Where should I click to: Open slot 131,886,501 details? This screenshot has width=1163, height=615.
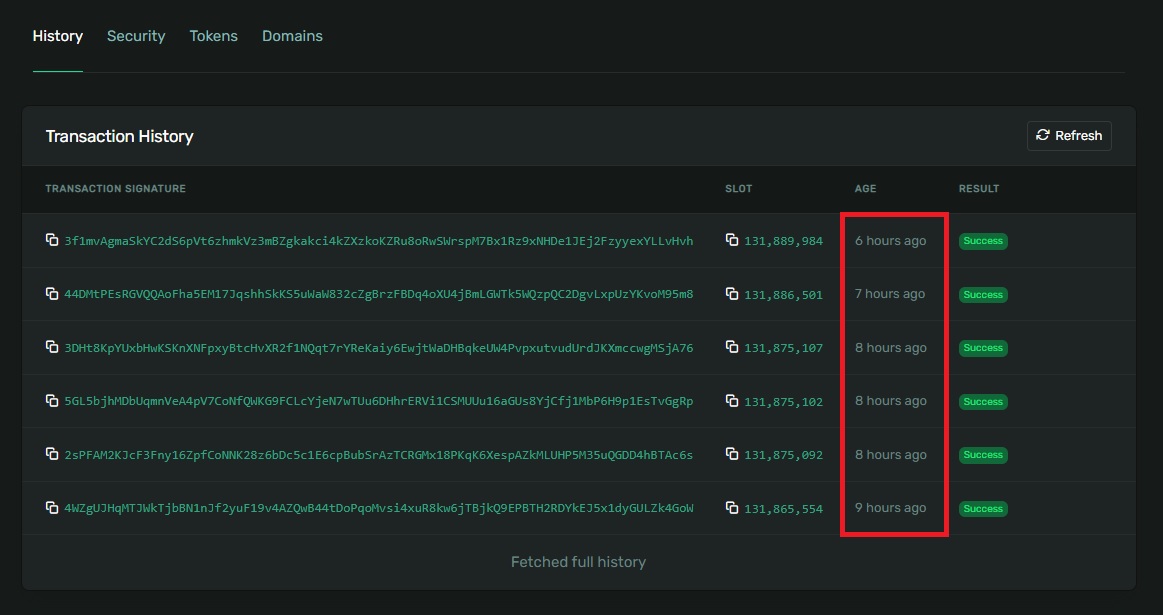[783, 295]
